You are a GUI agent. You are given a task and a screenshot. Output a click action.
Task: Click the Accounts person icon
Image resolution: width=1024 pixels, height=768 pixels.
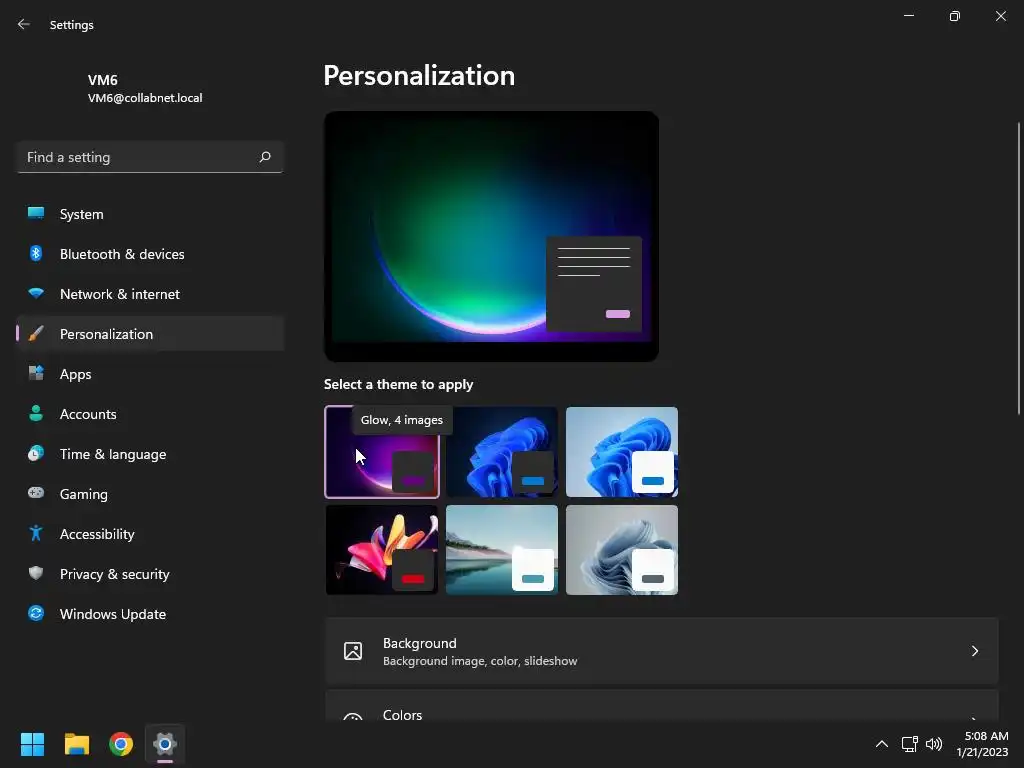pyautogui.click(x=36, y=413)
